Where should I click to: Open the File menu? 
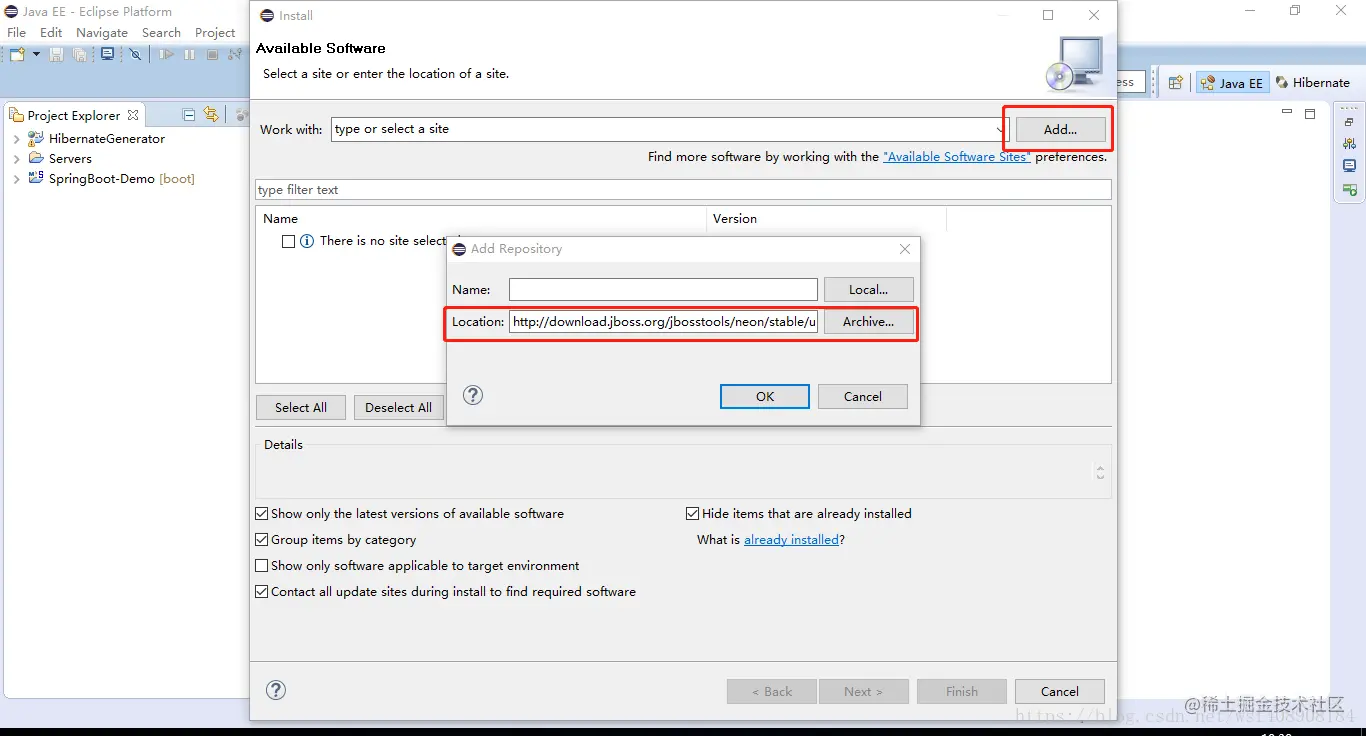pyautogui.click(x=17, y=33)
